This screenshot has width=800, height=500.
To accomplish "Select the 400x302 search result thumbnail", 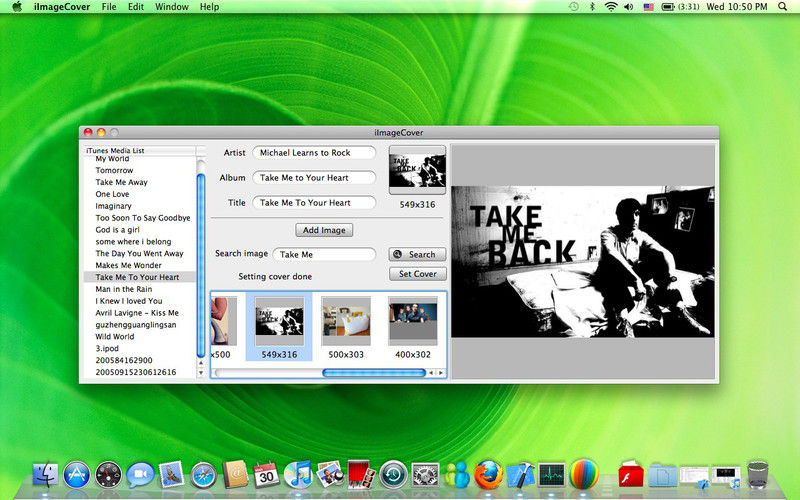I will (x=413, y=327).
